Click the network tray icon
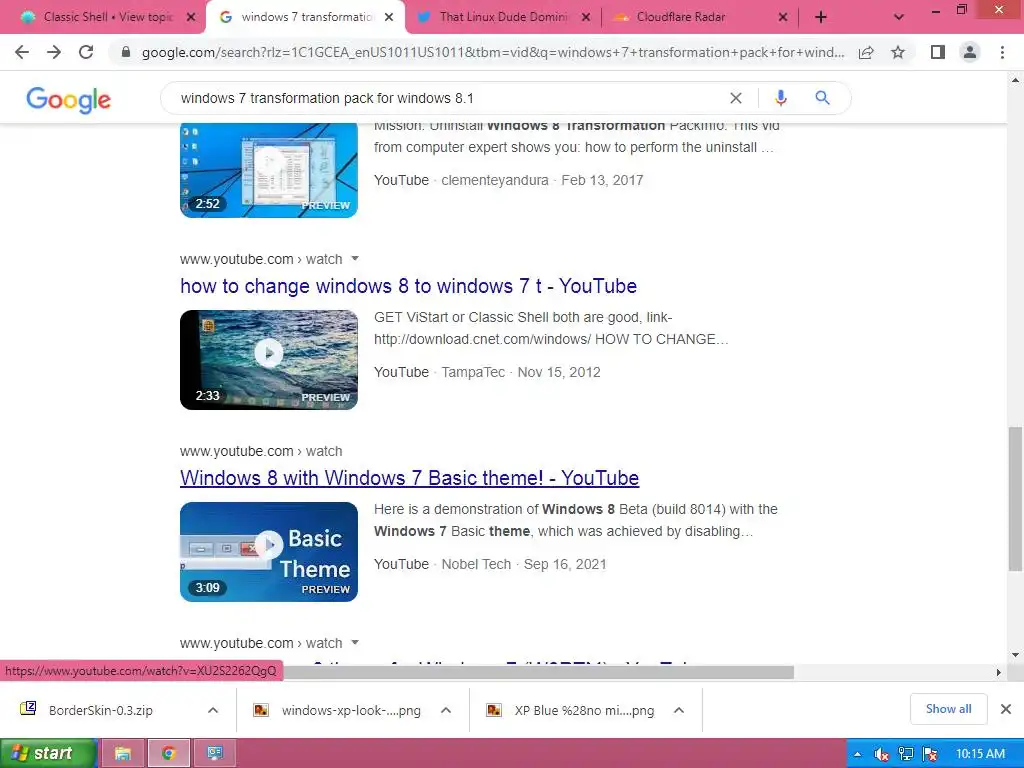The image size is (1024, 768). 906,754
